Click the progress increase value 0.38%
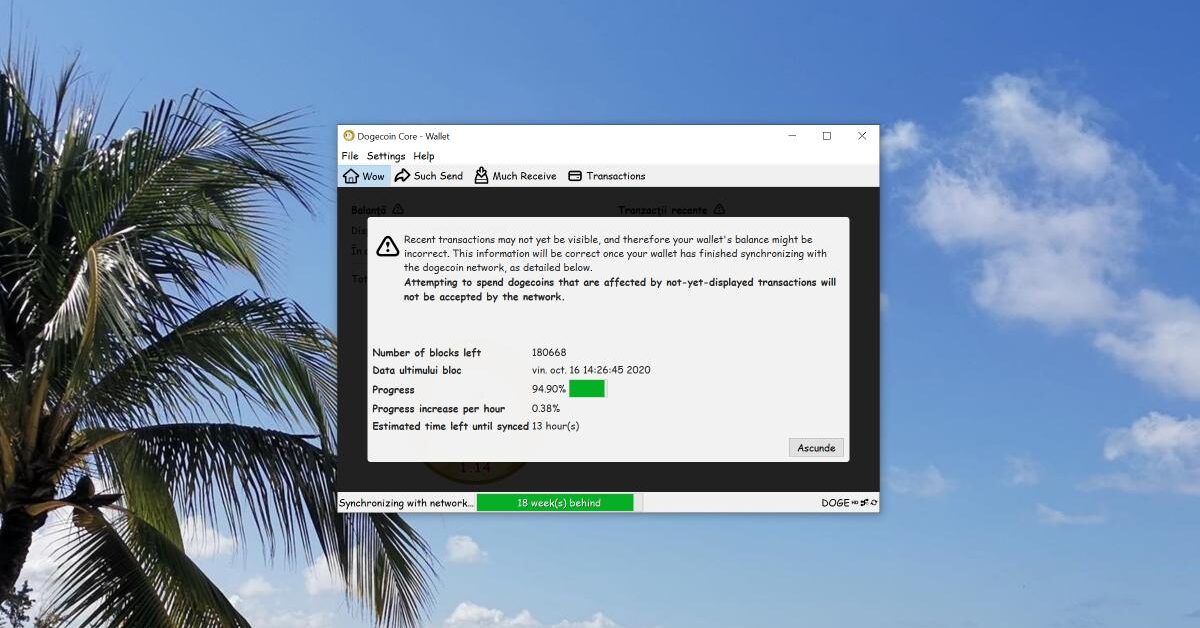The height and width of the screenshot is (628, 1200). (x=546, y=408)
